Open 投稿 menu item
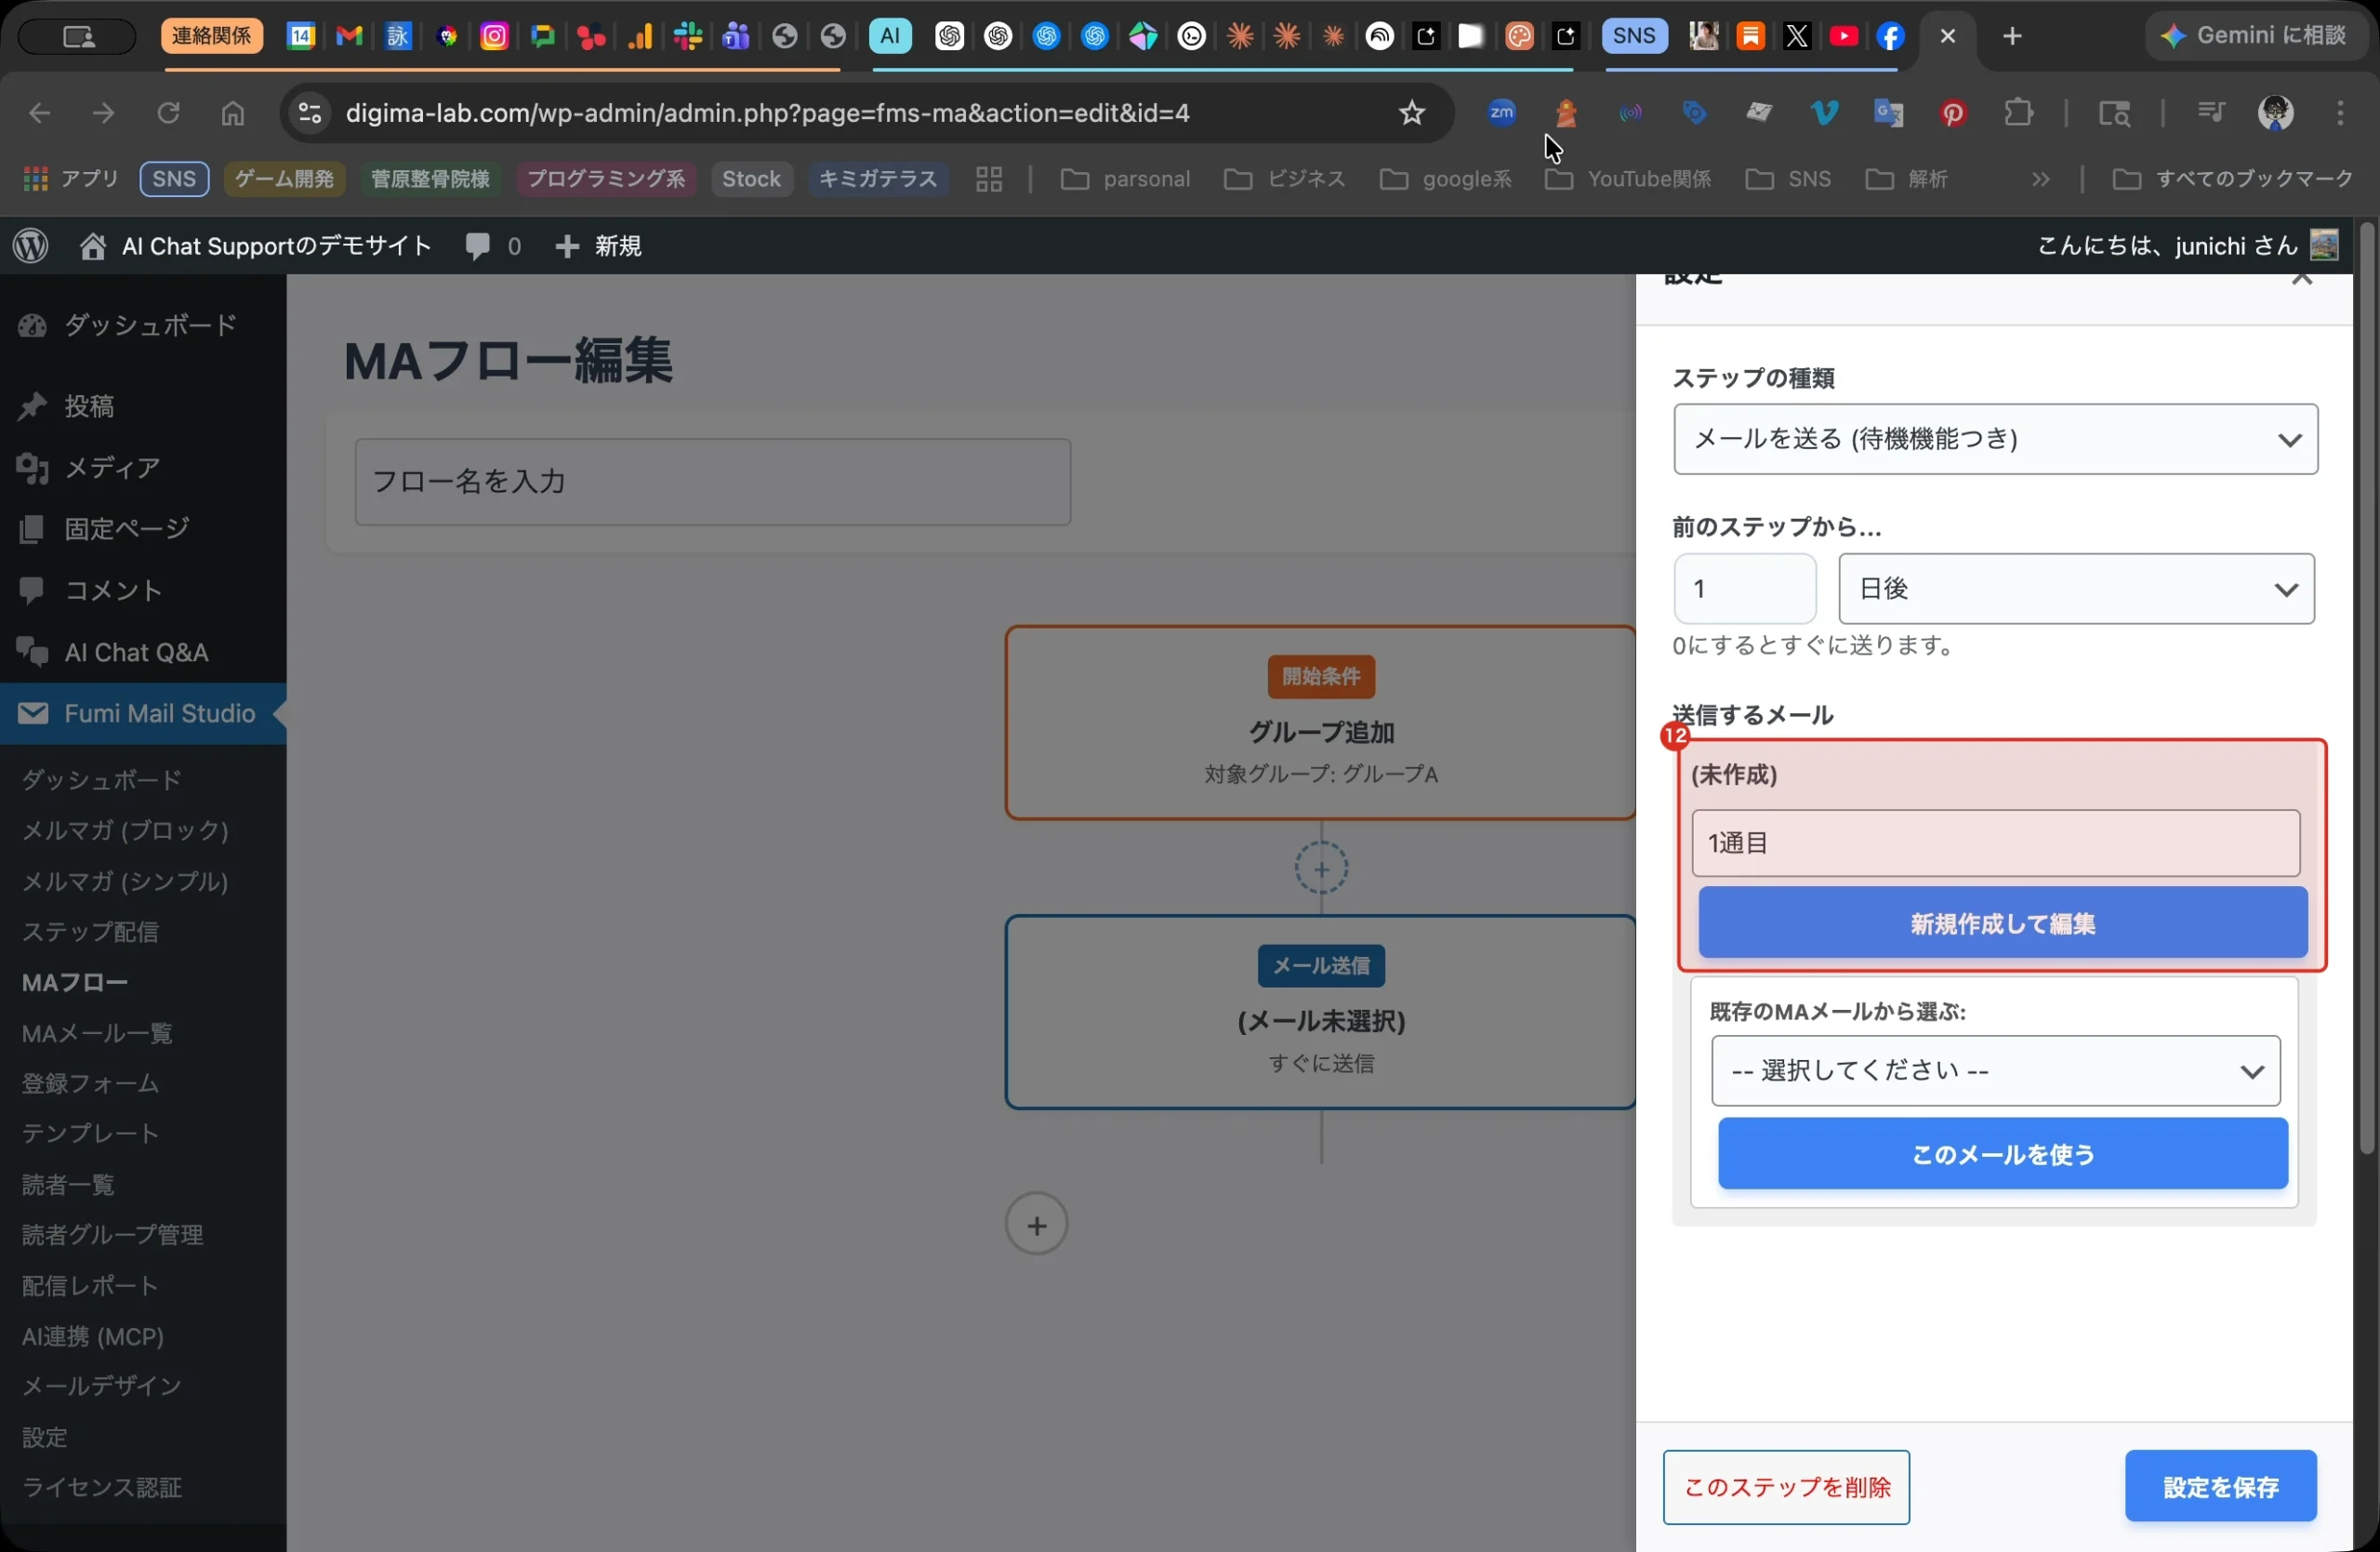Viewport: 2380px width, 1552px height. click(143, 406)
